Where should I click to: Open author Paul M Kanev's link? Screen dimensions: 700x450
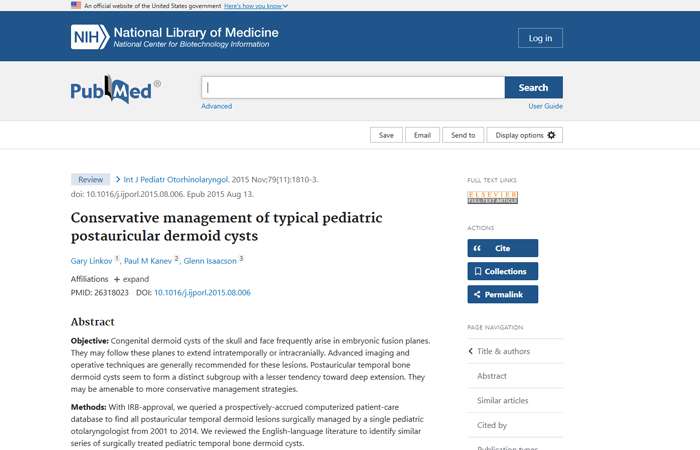coord(148,261)
